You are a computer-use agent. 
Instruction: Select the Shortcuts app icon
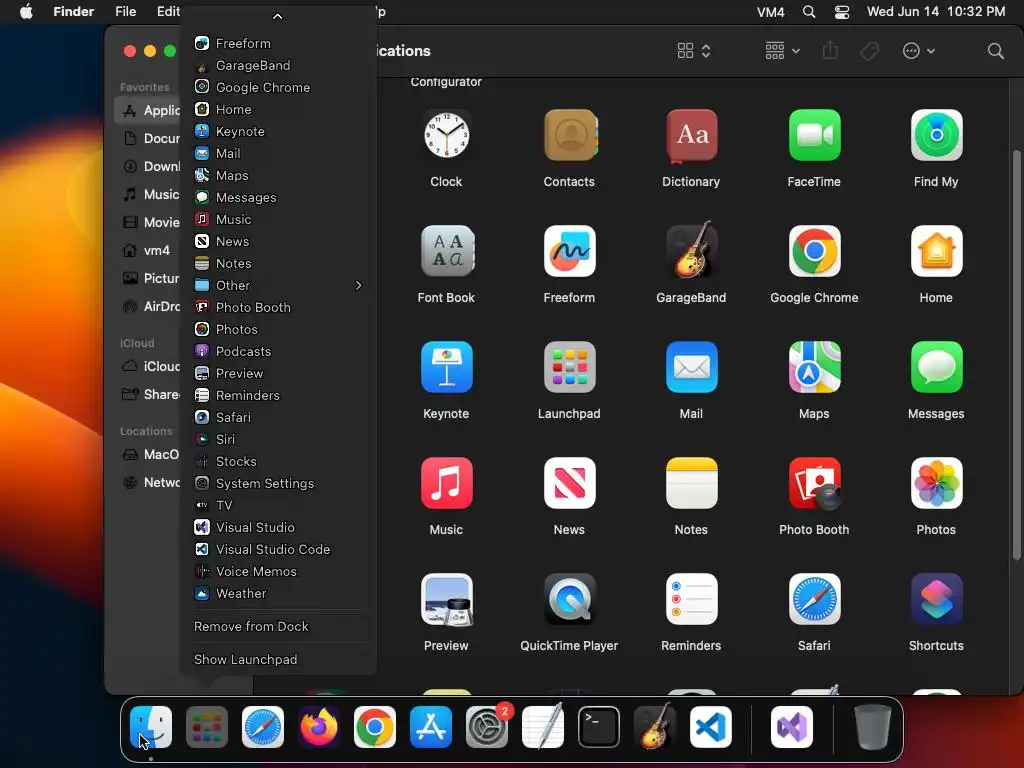click(x=936, y=600)
